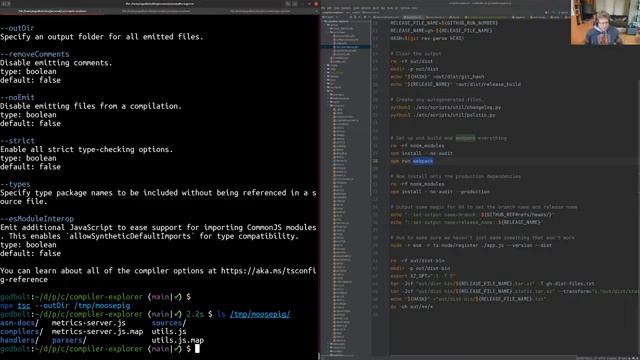
Task: Select the active first tab of the terminal
Action: (x=52, y=11)
